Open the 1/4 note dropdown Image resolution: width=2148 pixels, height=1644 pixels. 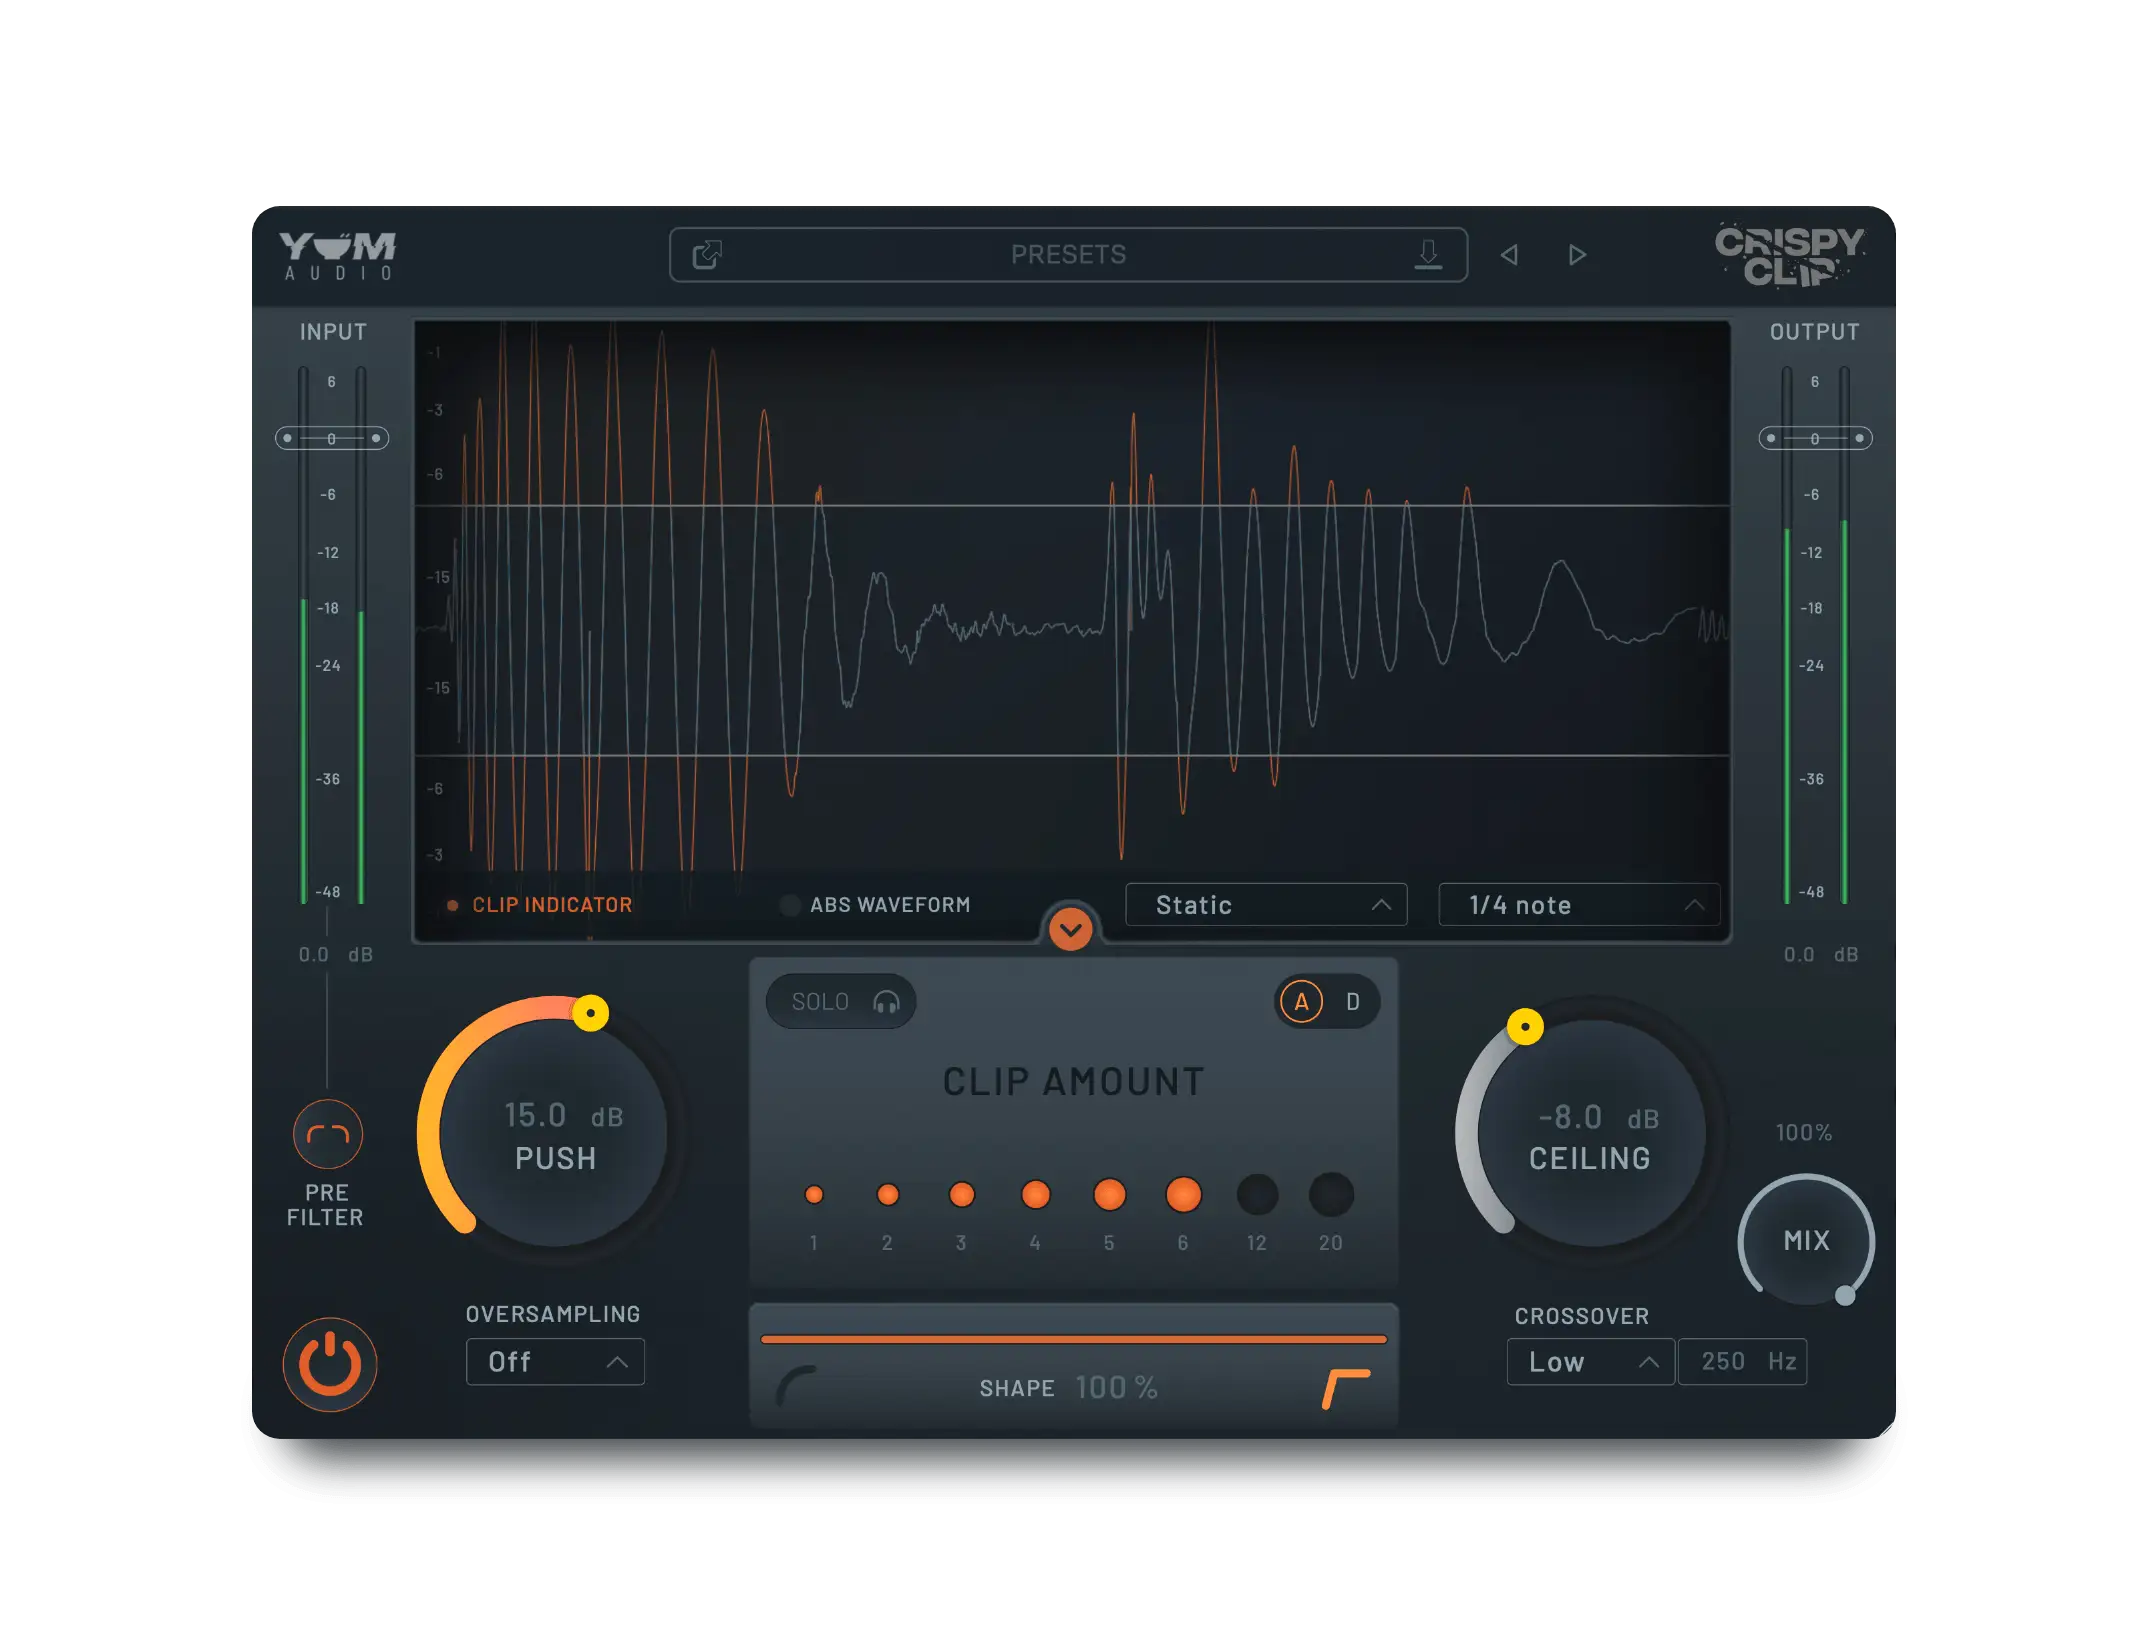coord(1578,905)
